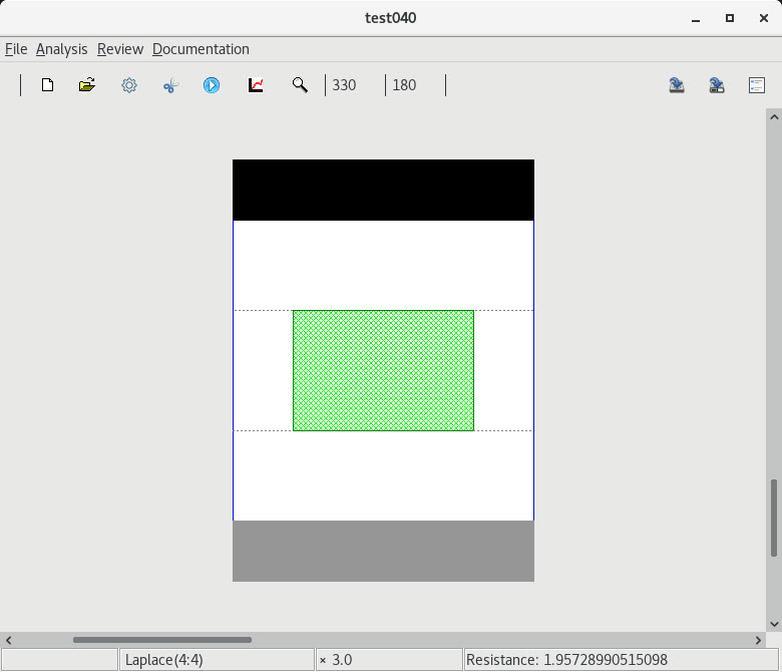Viewport: 782px width, 672px height.
Task: Click the new document icon
Action: 47,85
